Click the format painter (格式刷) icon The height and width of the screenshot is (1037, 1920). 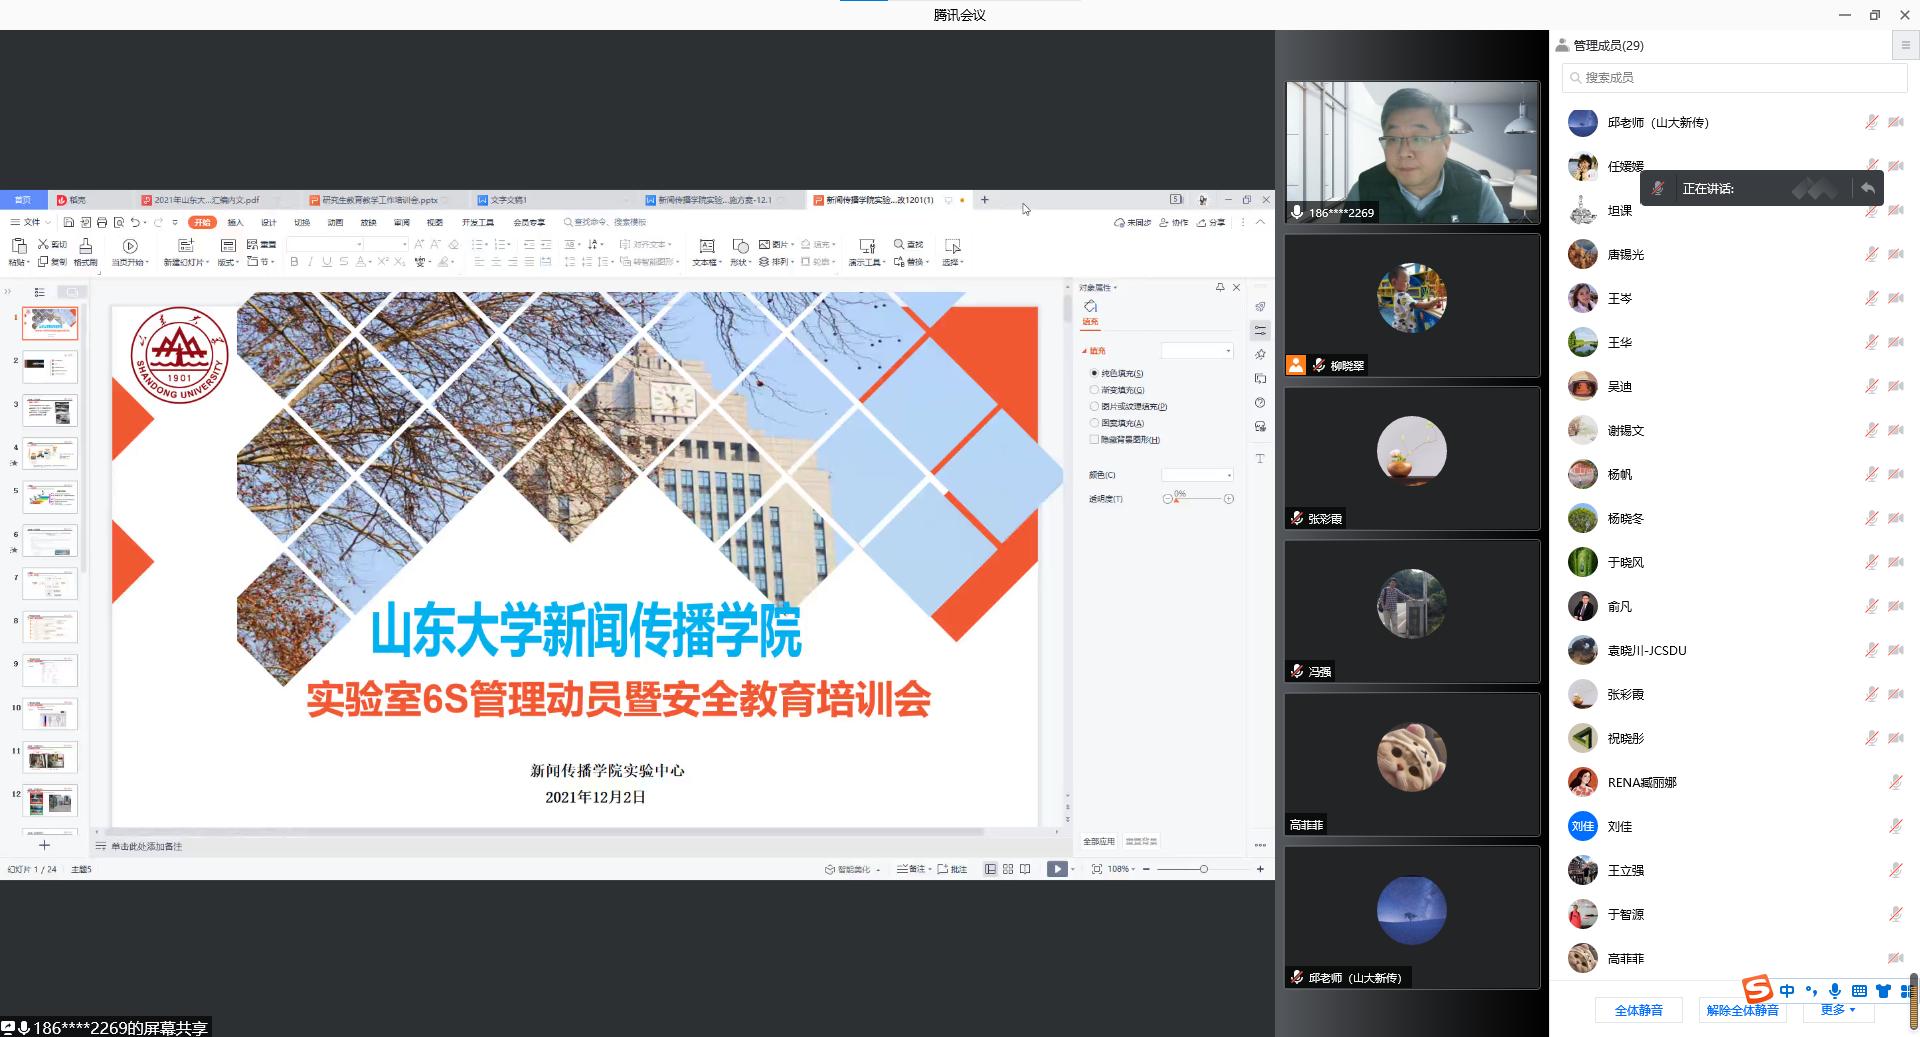[86, 246]
